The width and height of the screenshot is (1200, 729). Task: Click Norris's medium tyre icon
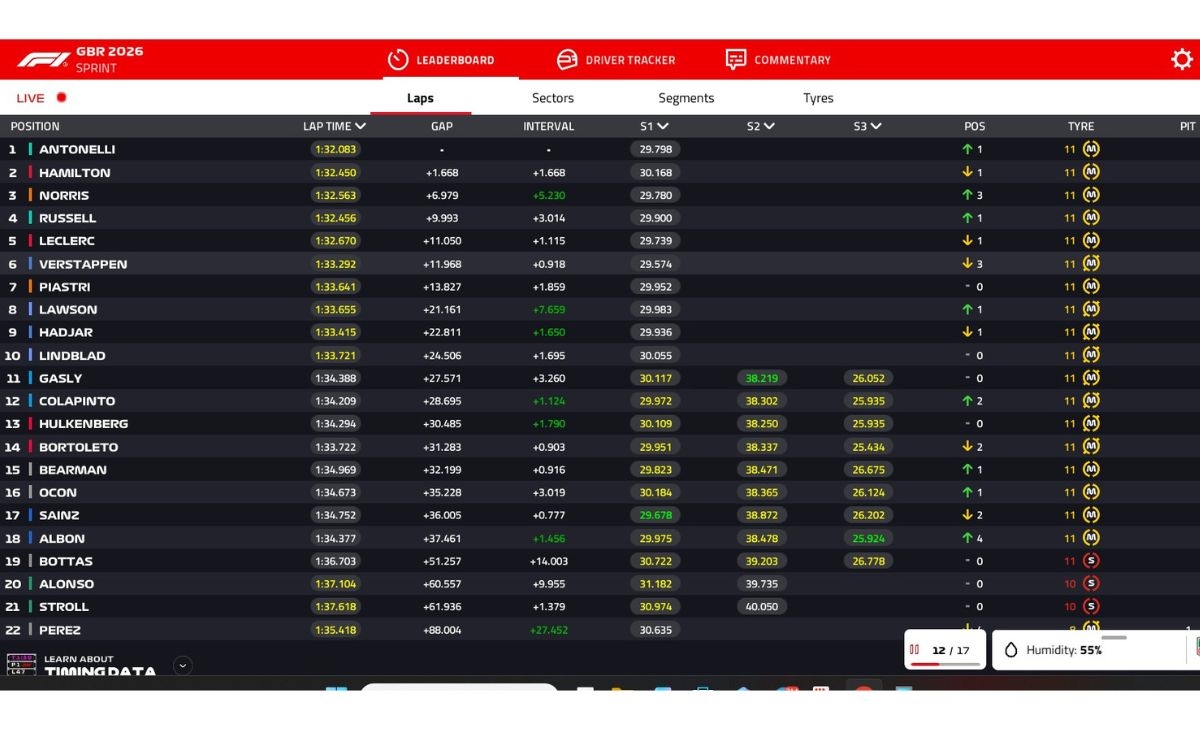1091,195
